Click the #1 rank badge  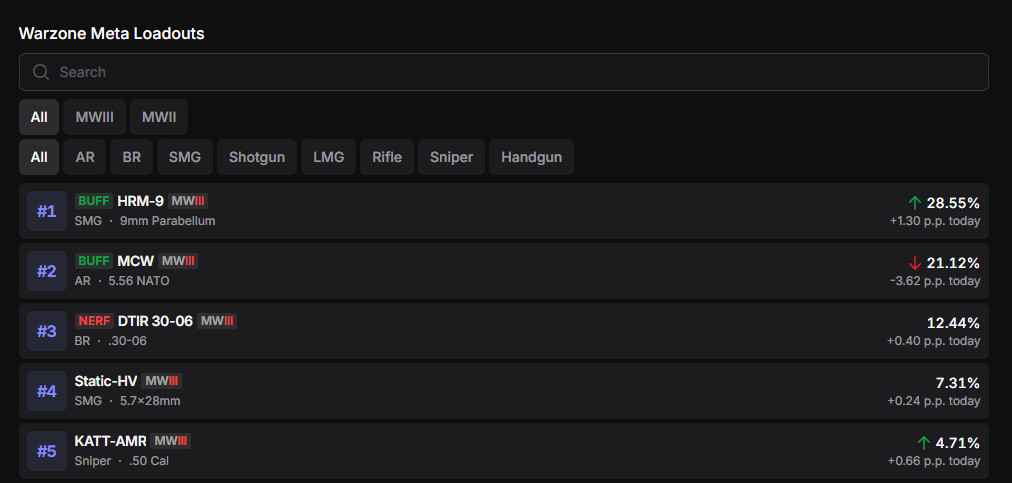coord(47,211)
